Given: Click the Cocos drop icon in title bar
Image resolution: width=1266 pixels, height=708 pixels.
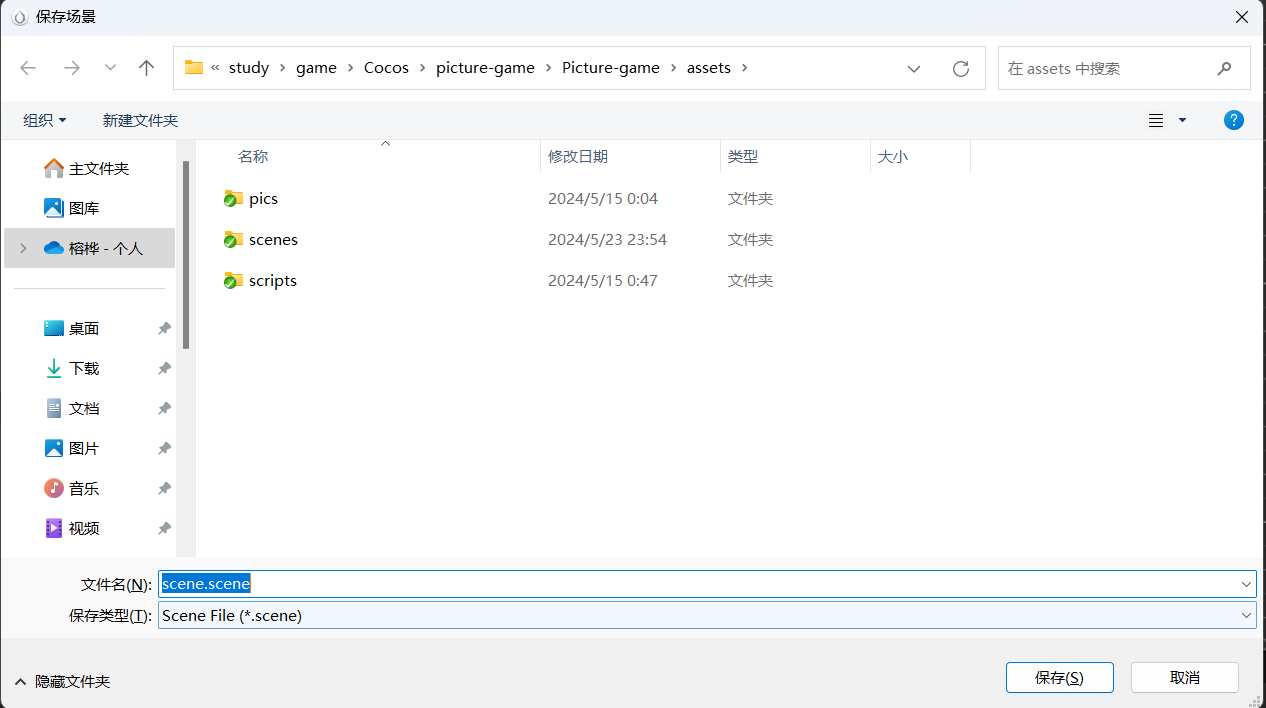Looking at the screenshot, I should pyautogui.click(x=19, y=17).
